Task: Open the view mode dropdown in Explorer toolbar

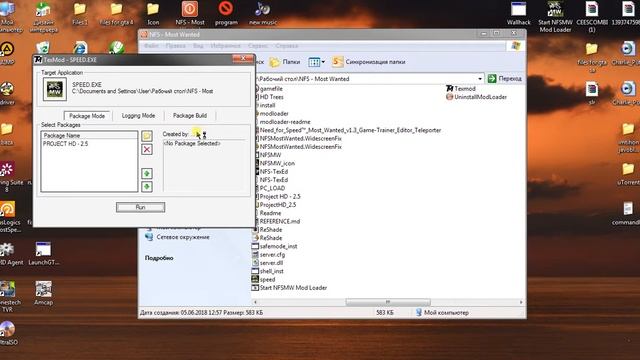Action: click(x=316, y=62)
